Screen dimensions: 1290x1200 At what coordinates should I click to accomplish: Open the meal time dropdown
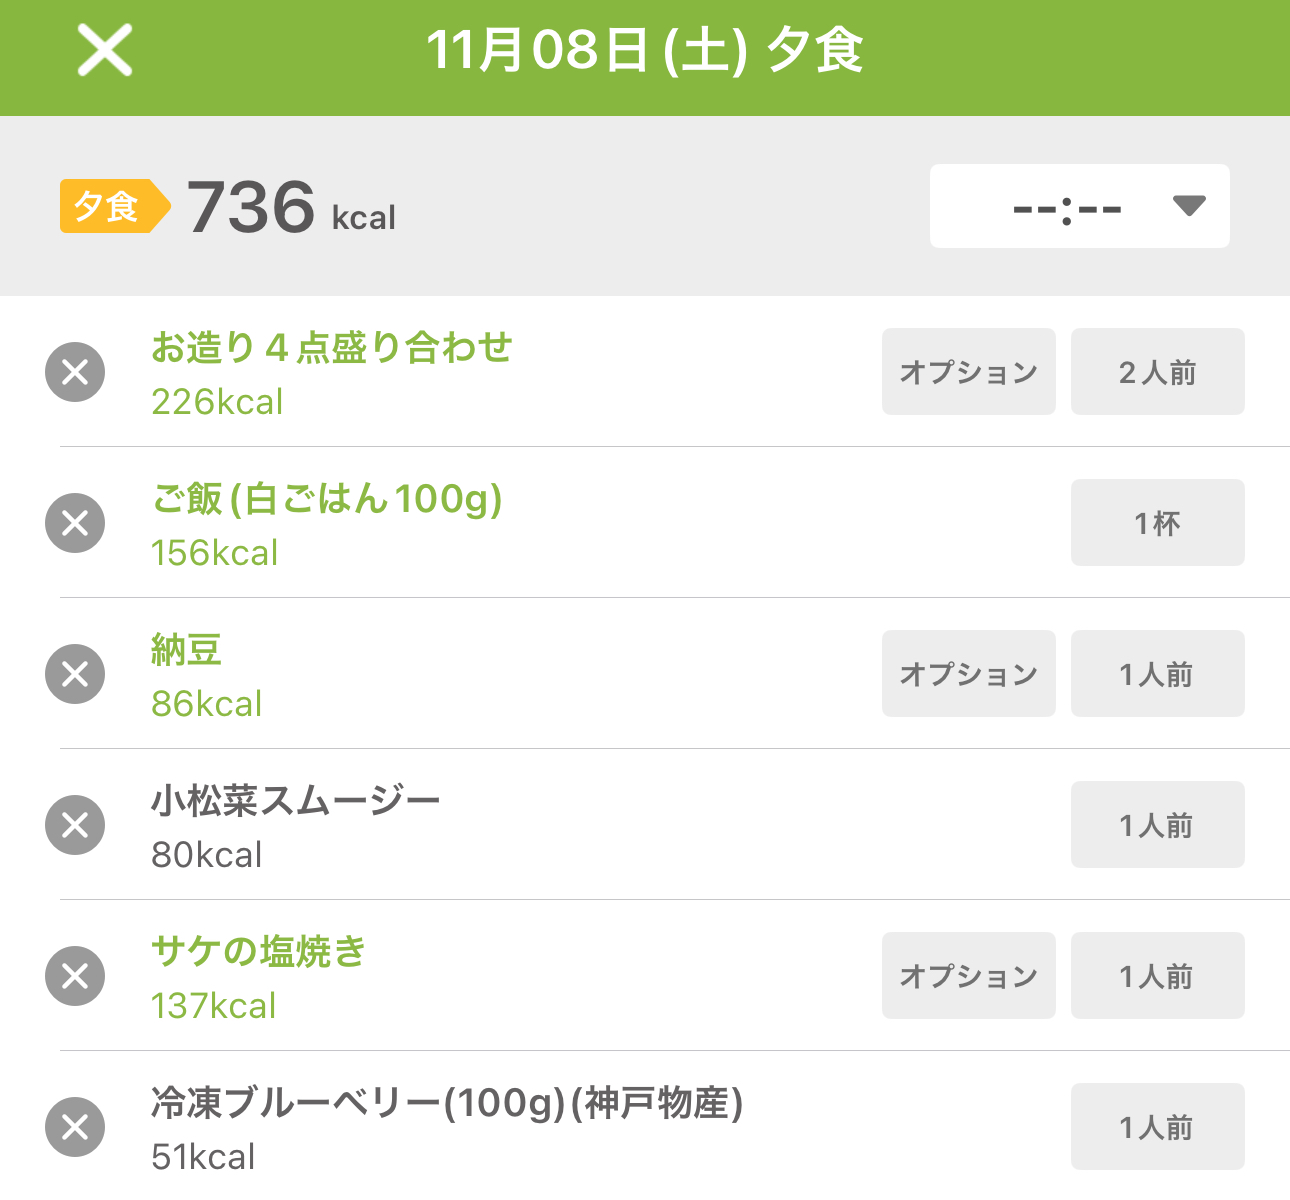click(1079, 206)
